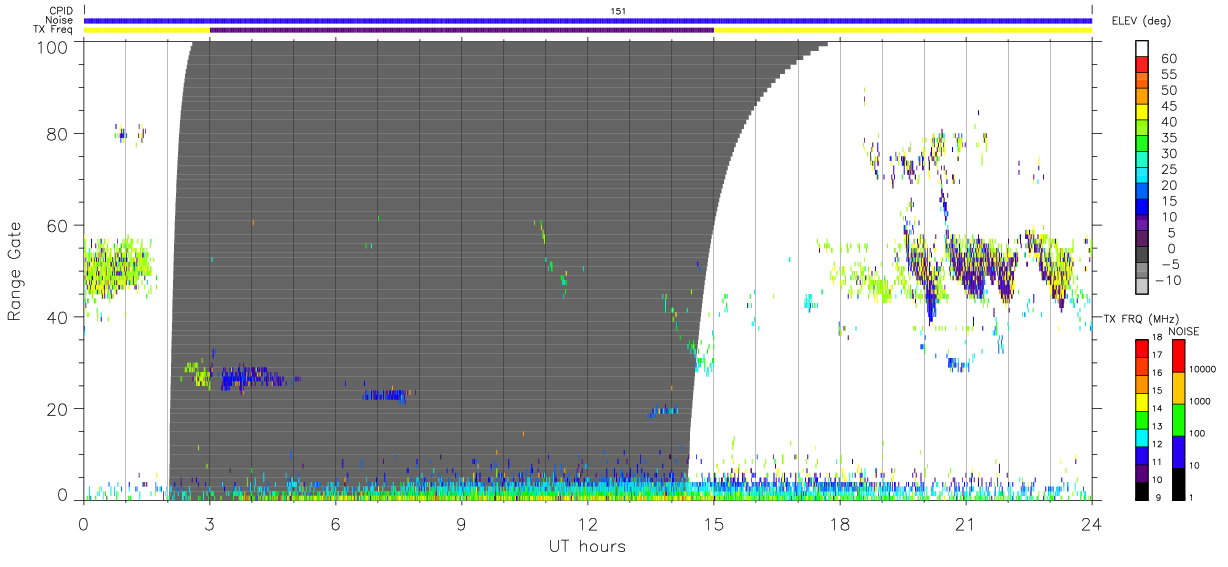Select the purple segment of TX Freq bar
The image size is (1228, 567).
pos(462,30)
